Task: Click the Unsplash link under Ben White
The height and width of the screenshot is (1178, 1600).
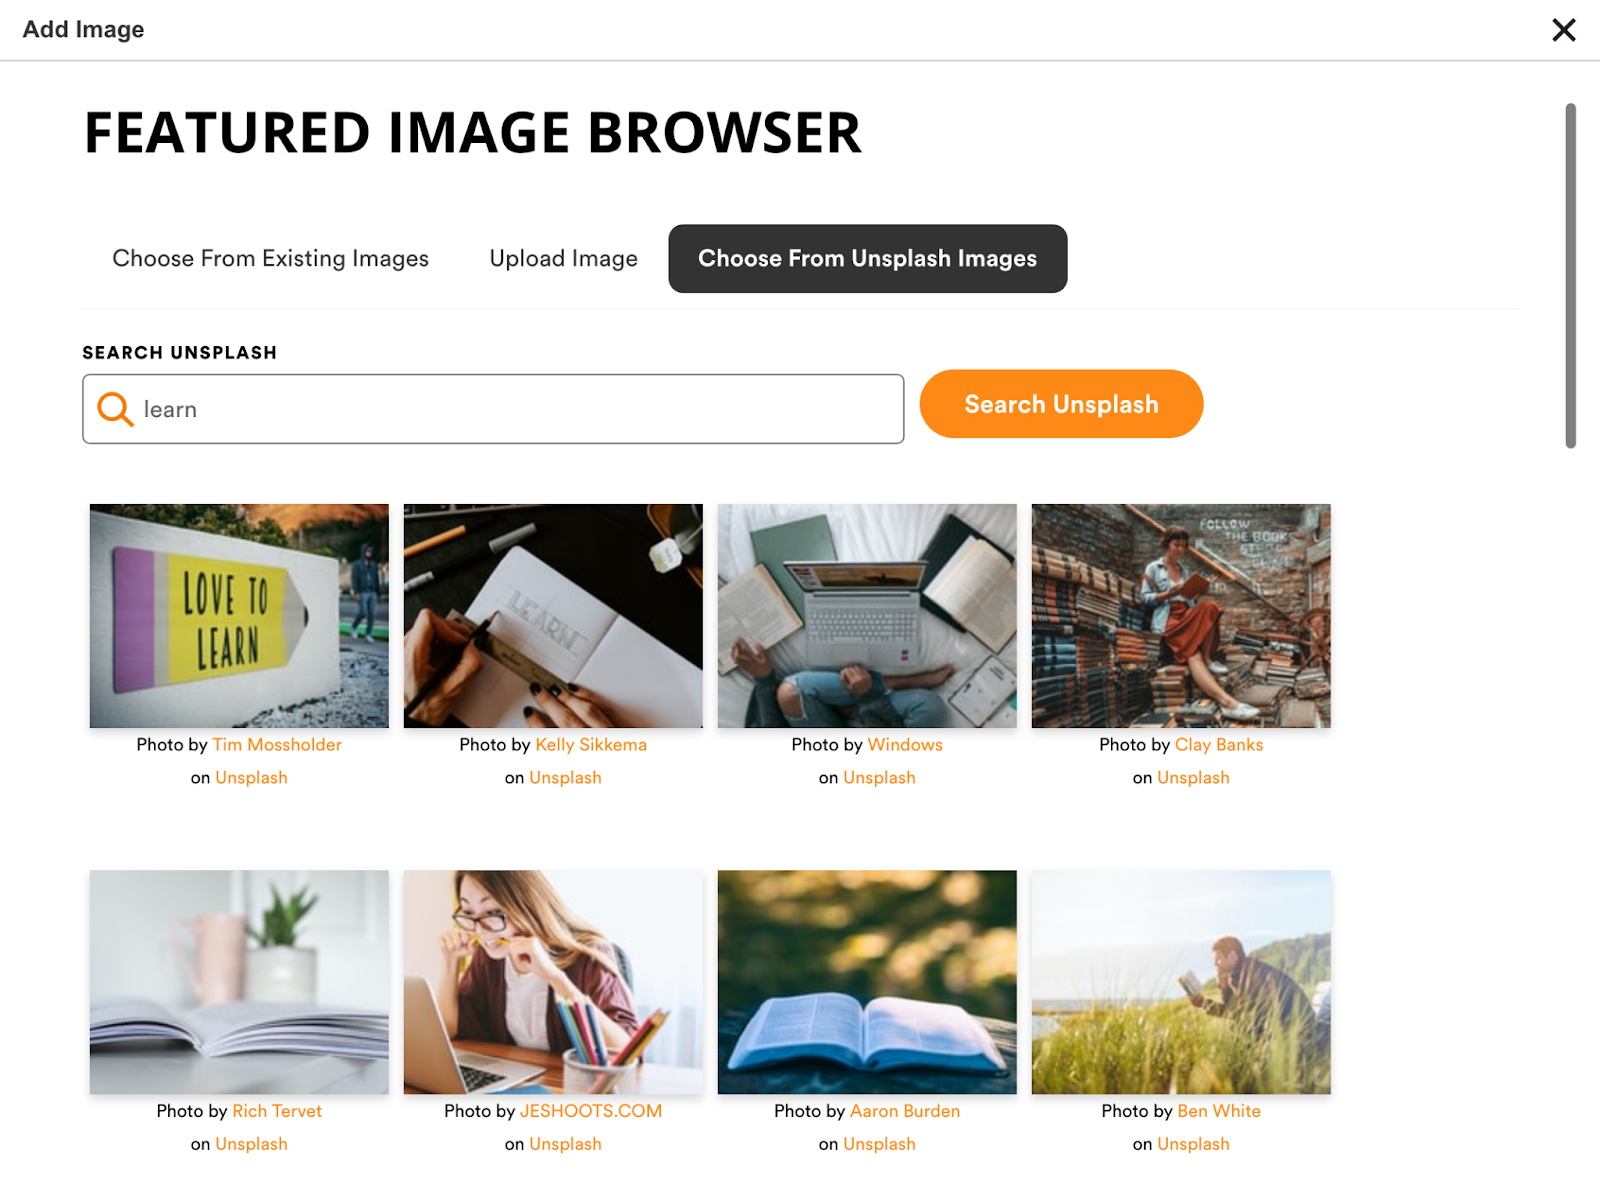Action: tap(1193, 1144)
